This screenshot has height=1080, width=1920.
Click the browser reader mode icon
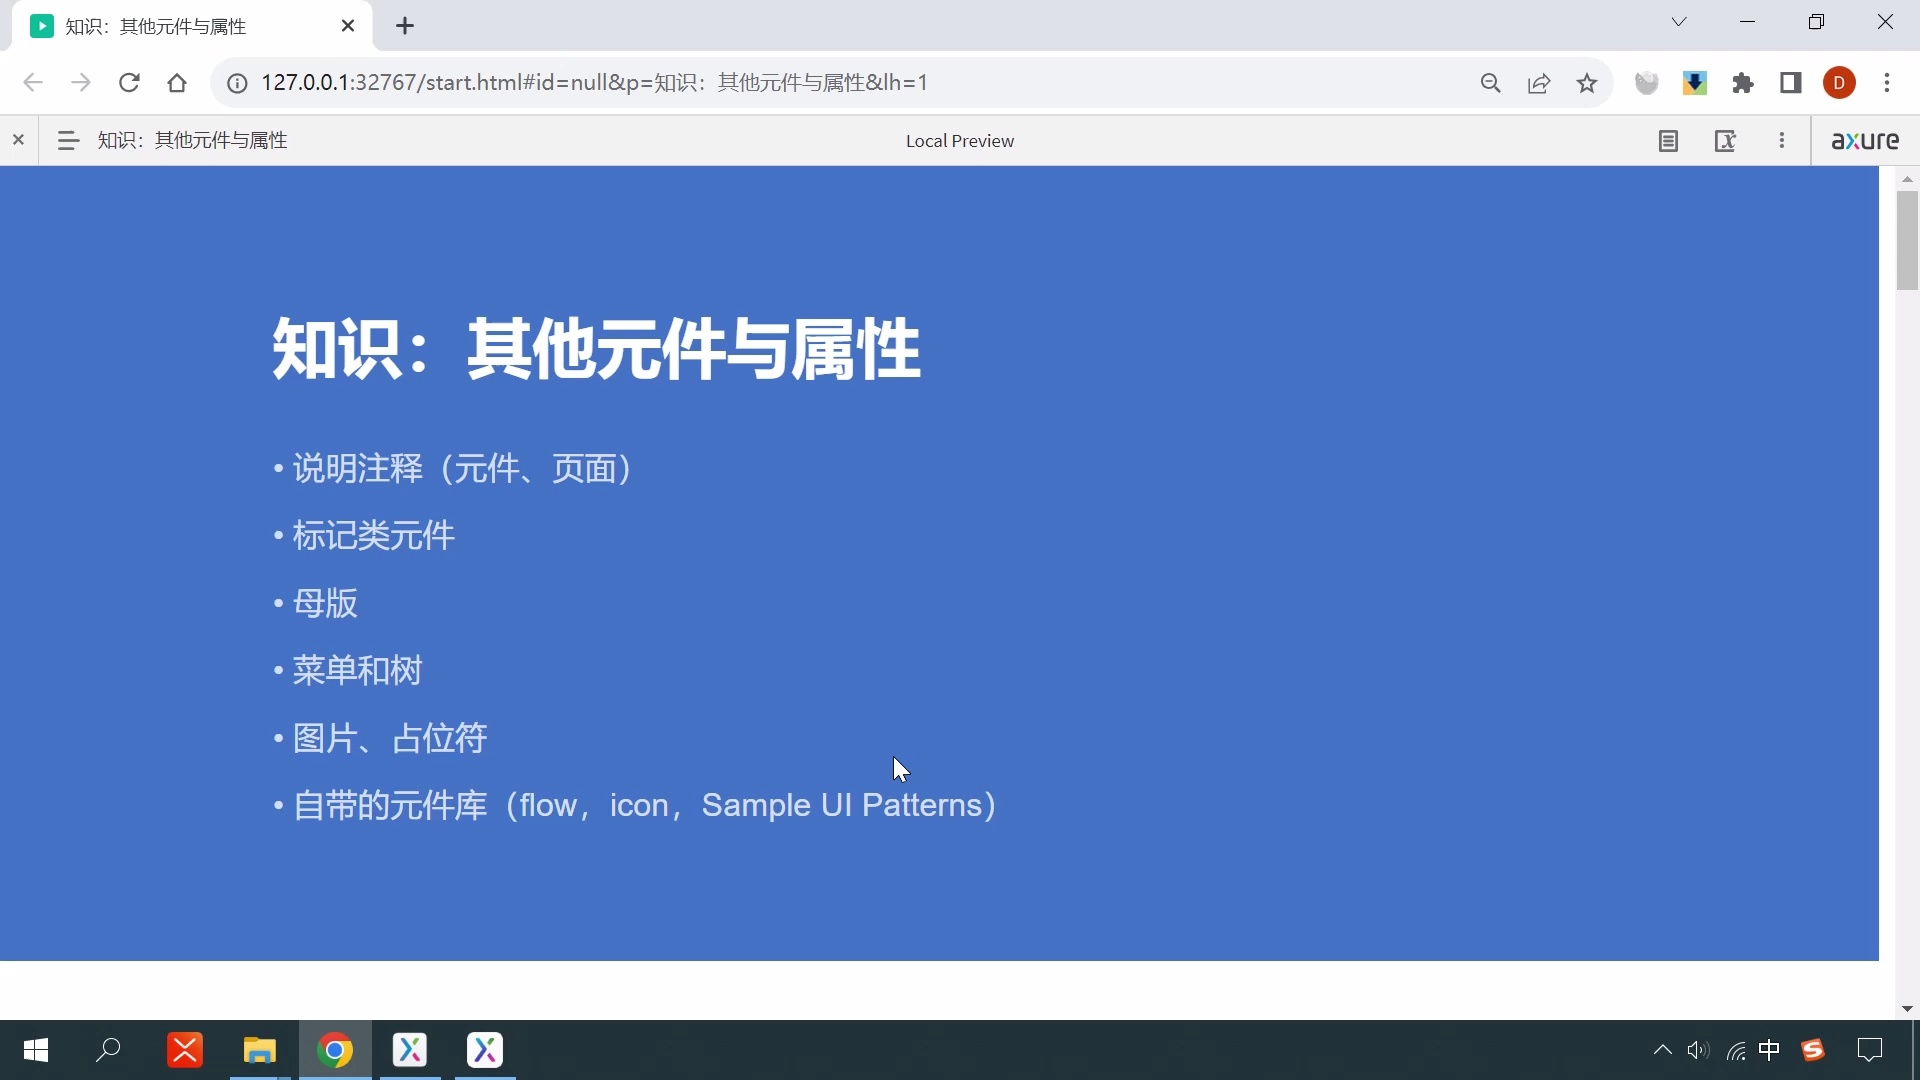click(1791, 83)
